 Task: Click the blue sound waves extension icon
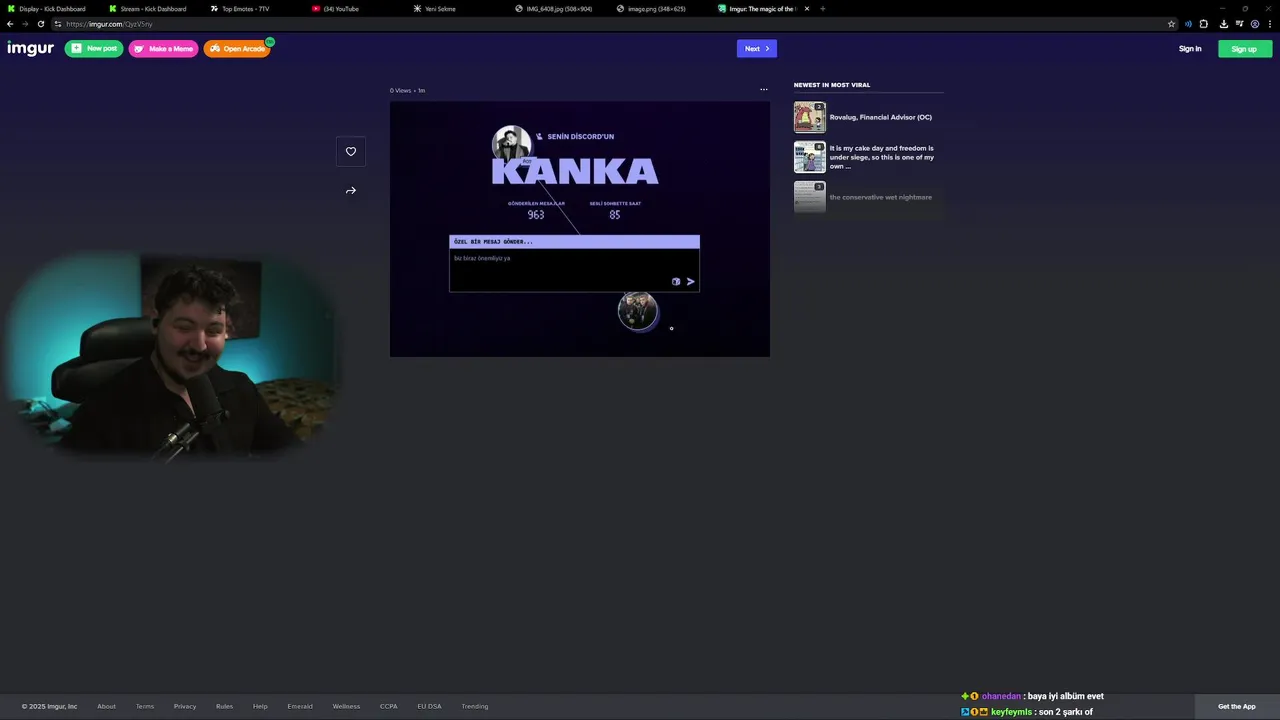[1189, 24]
